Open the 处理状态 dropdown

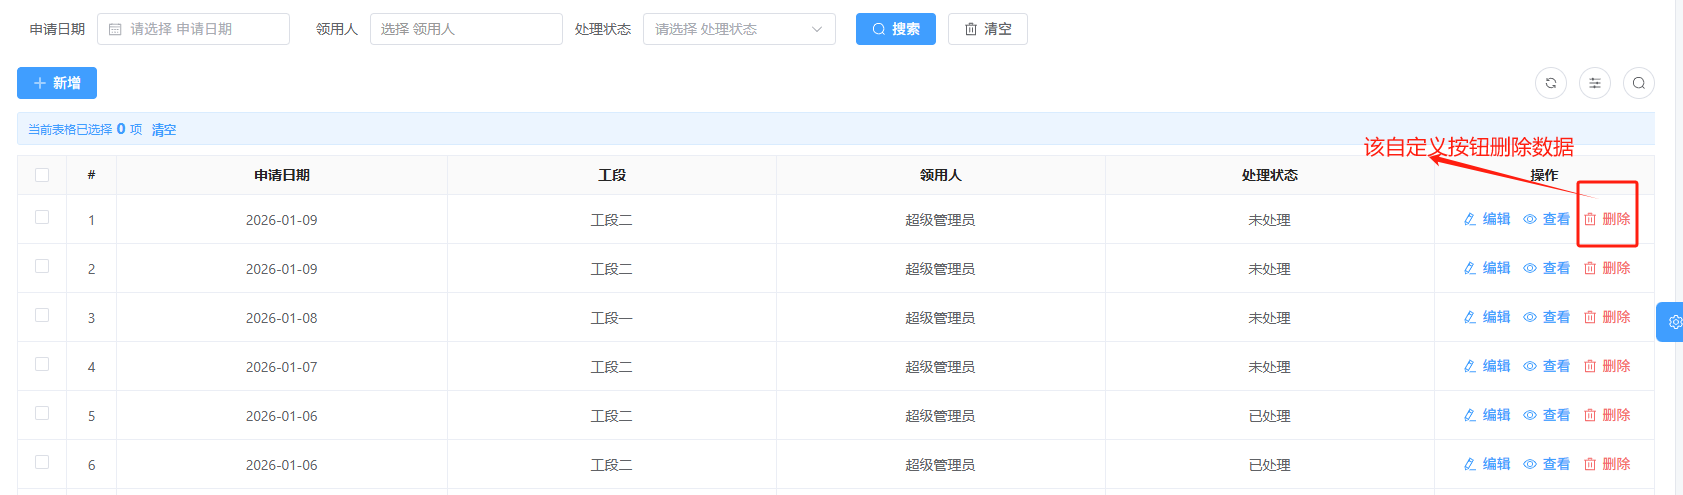pyautogui.click(x=738, y=29)
